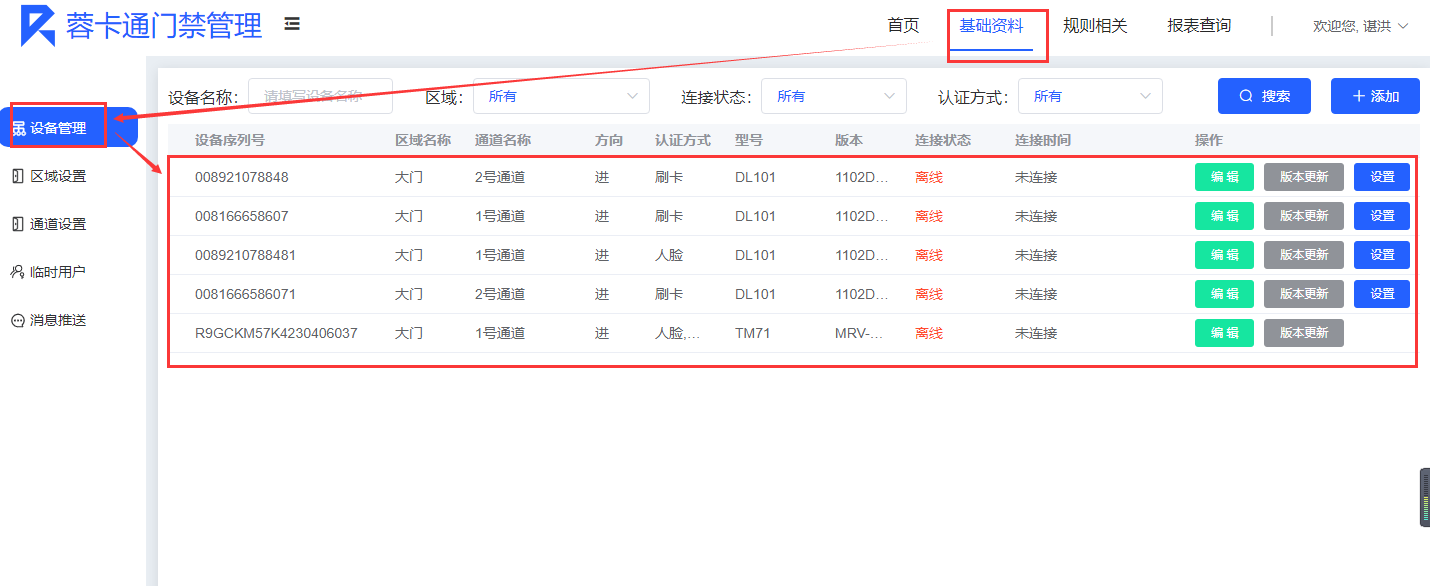Open the user account menu 欢迎您

pyautogui.click(x=1360, y=26)
